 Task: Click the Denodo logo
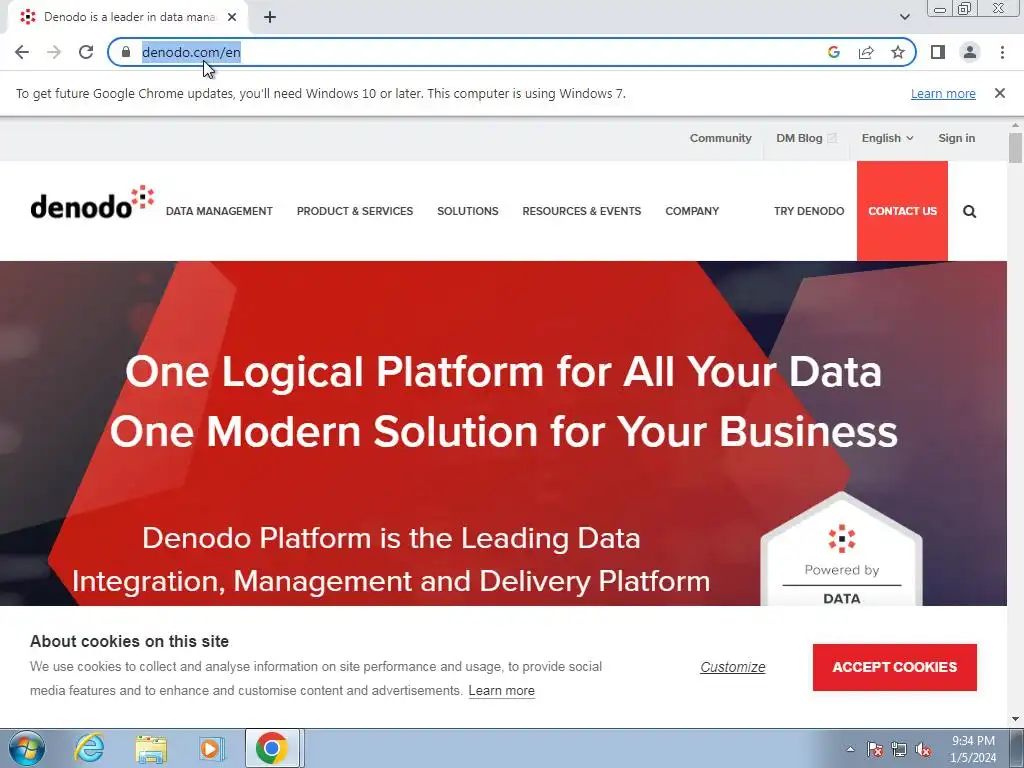coord(92,202)
